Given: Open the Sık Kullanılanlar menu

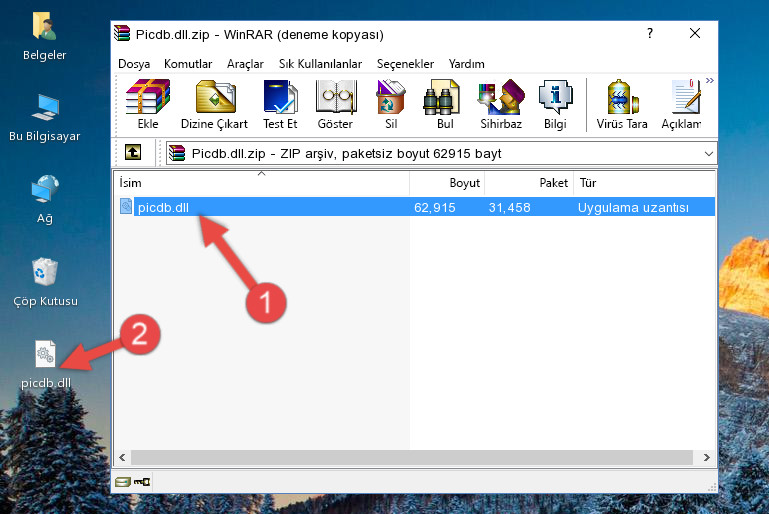Looking at the screenshot, I should pyautogui.click(x=320, y=64).
